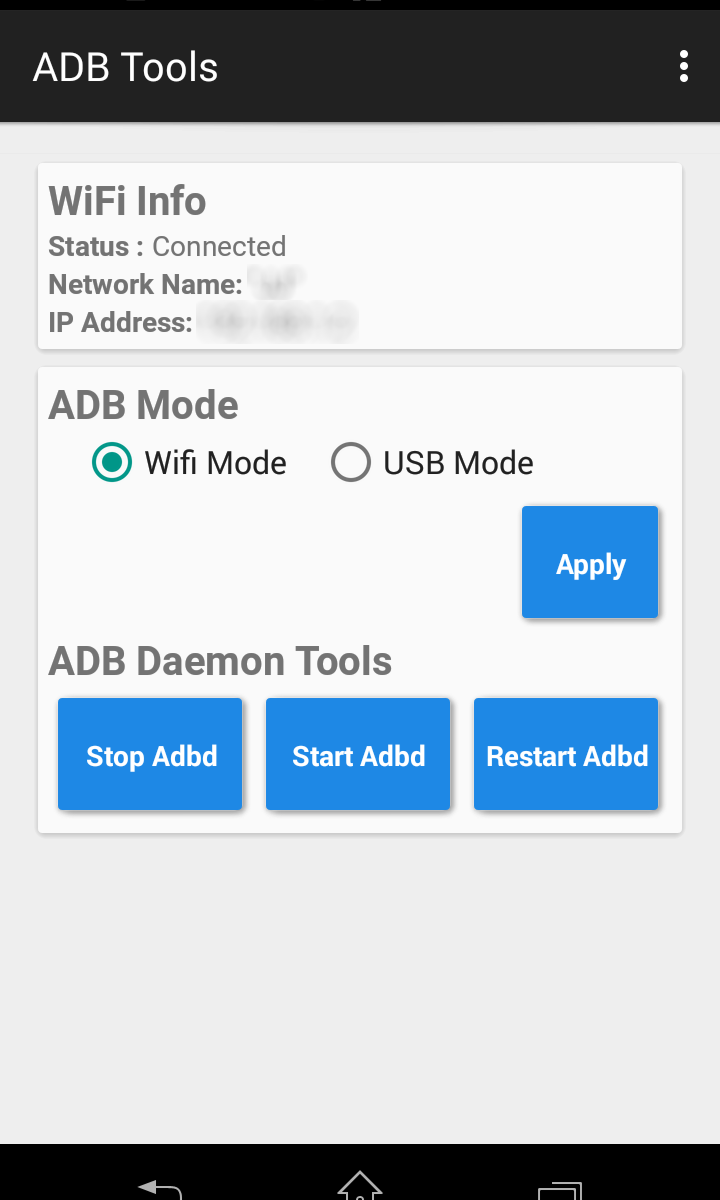Click the WiFi Info heading
This screenshot has height=1200, width=720.
click(127, 201)
